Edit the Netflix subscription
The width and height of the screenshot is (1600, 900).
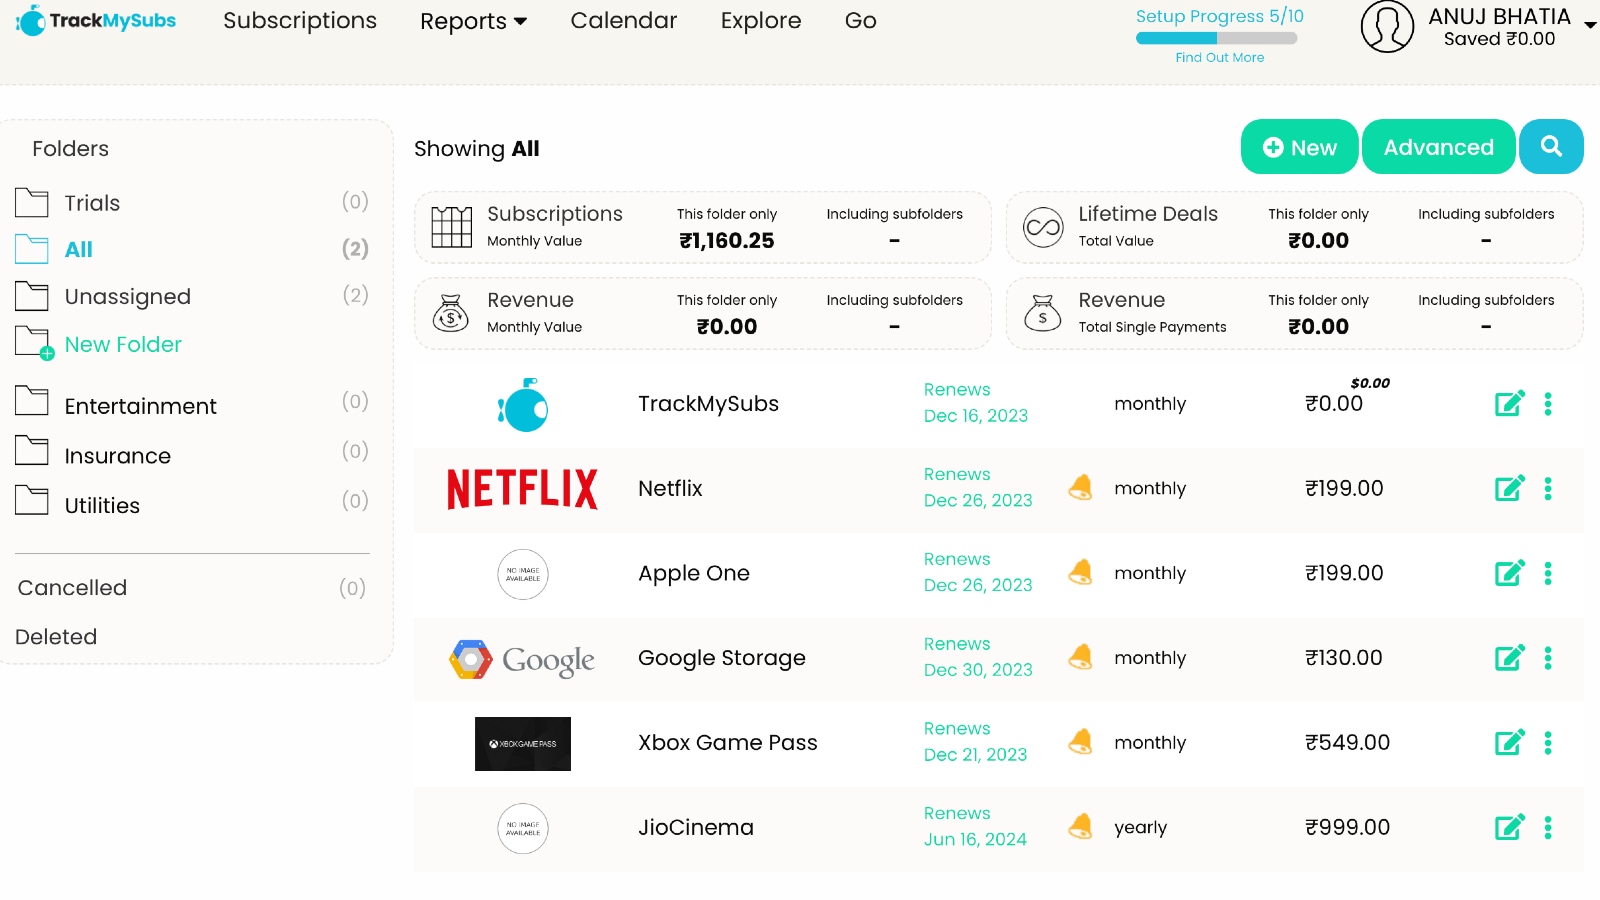(x=1509, y=489)
